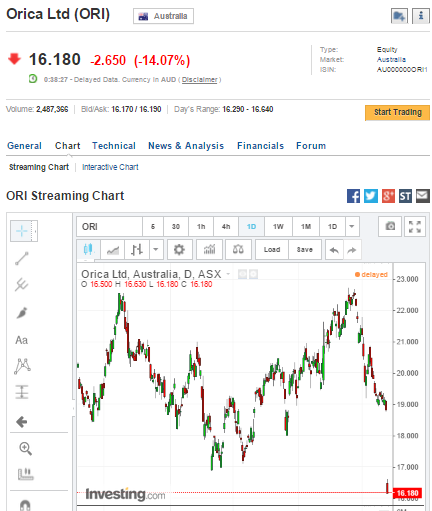Take a chart snapshot with camera icon
This screenshot has width=432, height=511.
(390, 226)
